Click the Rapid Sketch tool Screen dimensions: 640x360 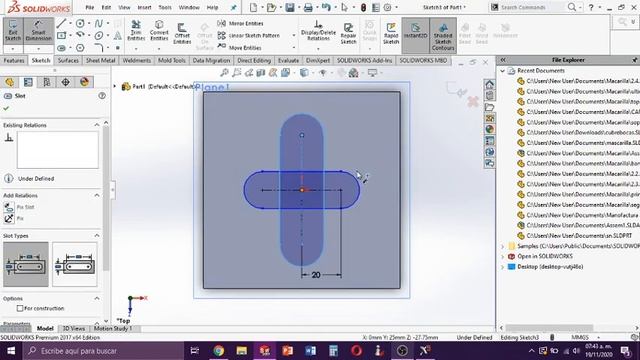tap(391, 33)
